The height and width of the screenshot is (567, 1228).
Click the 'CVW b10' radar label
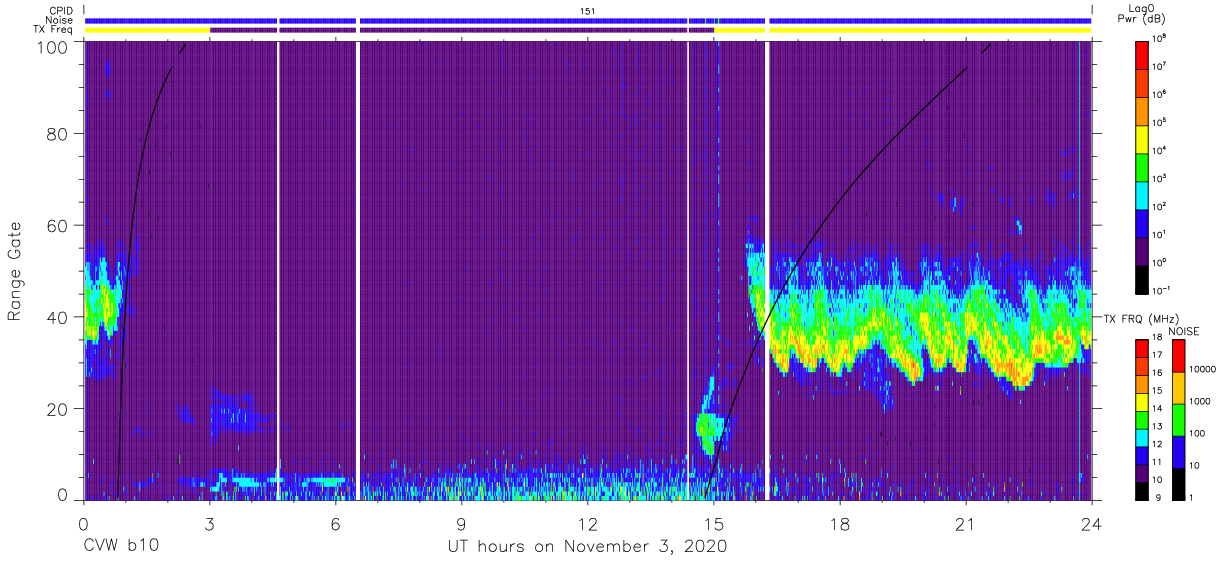click(x=120, y=547)
